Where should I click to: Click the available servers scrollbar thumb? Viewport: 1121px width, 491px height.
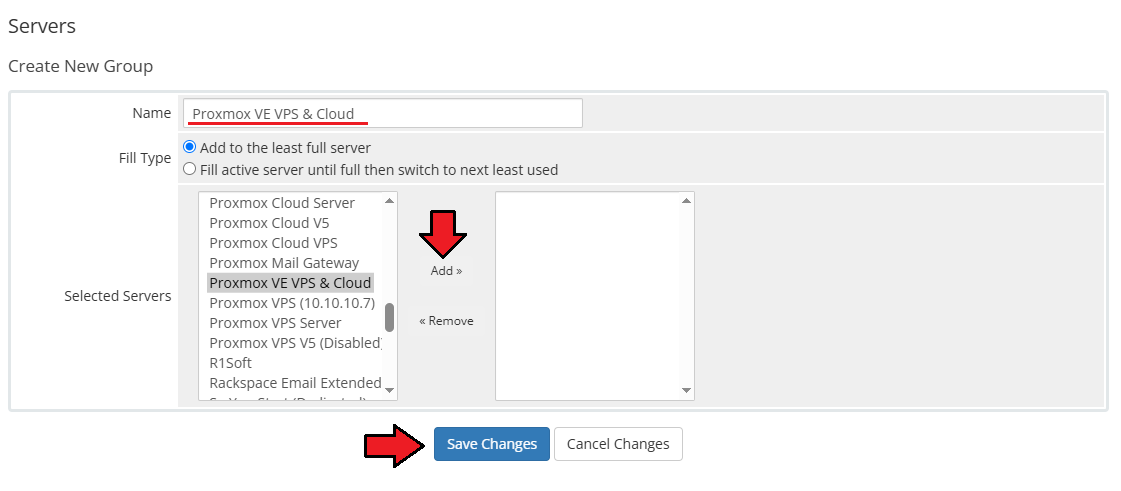(x=390, y=317)
